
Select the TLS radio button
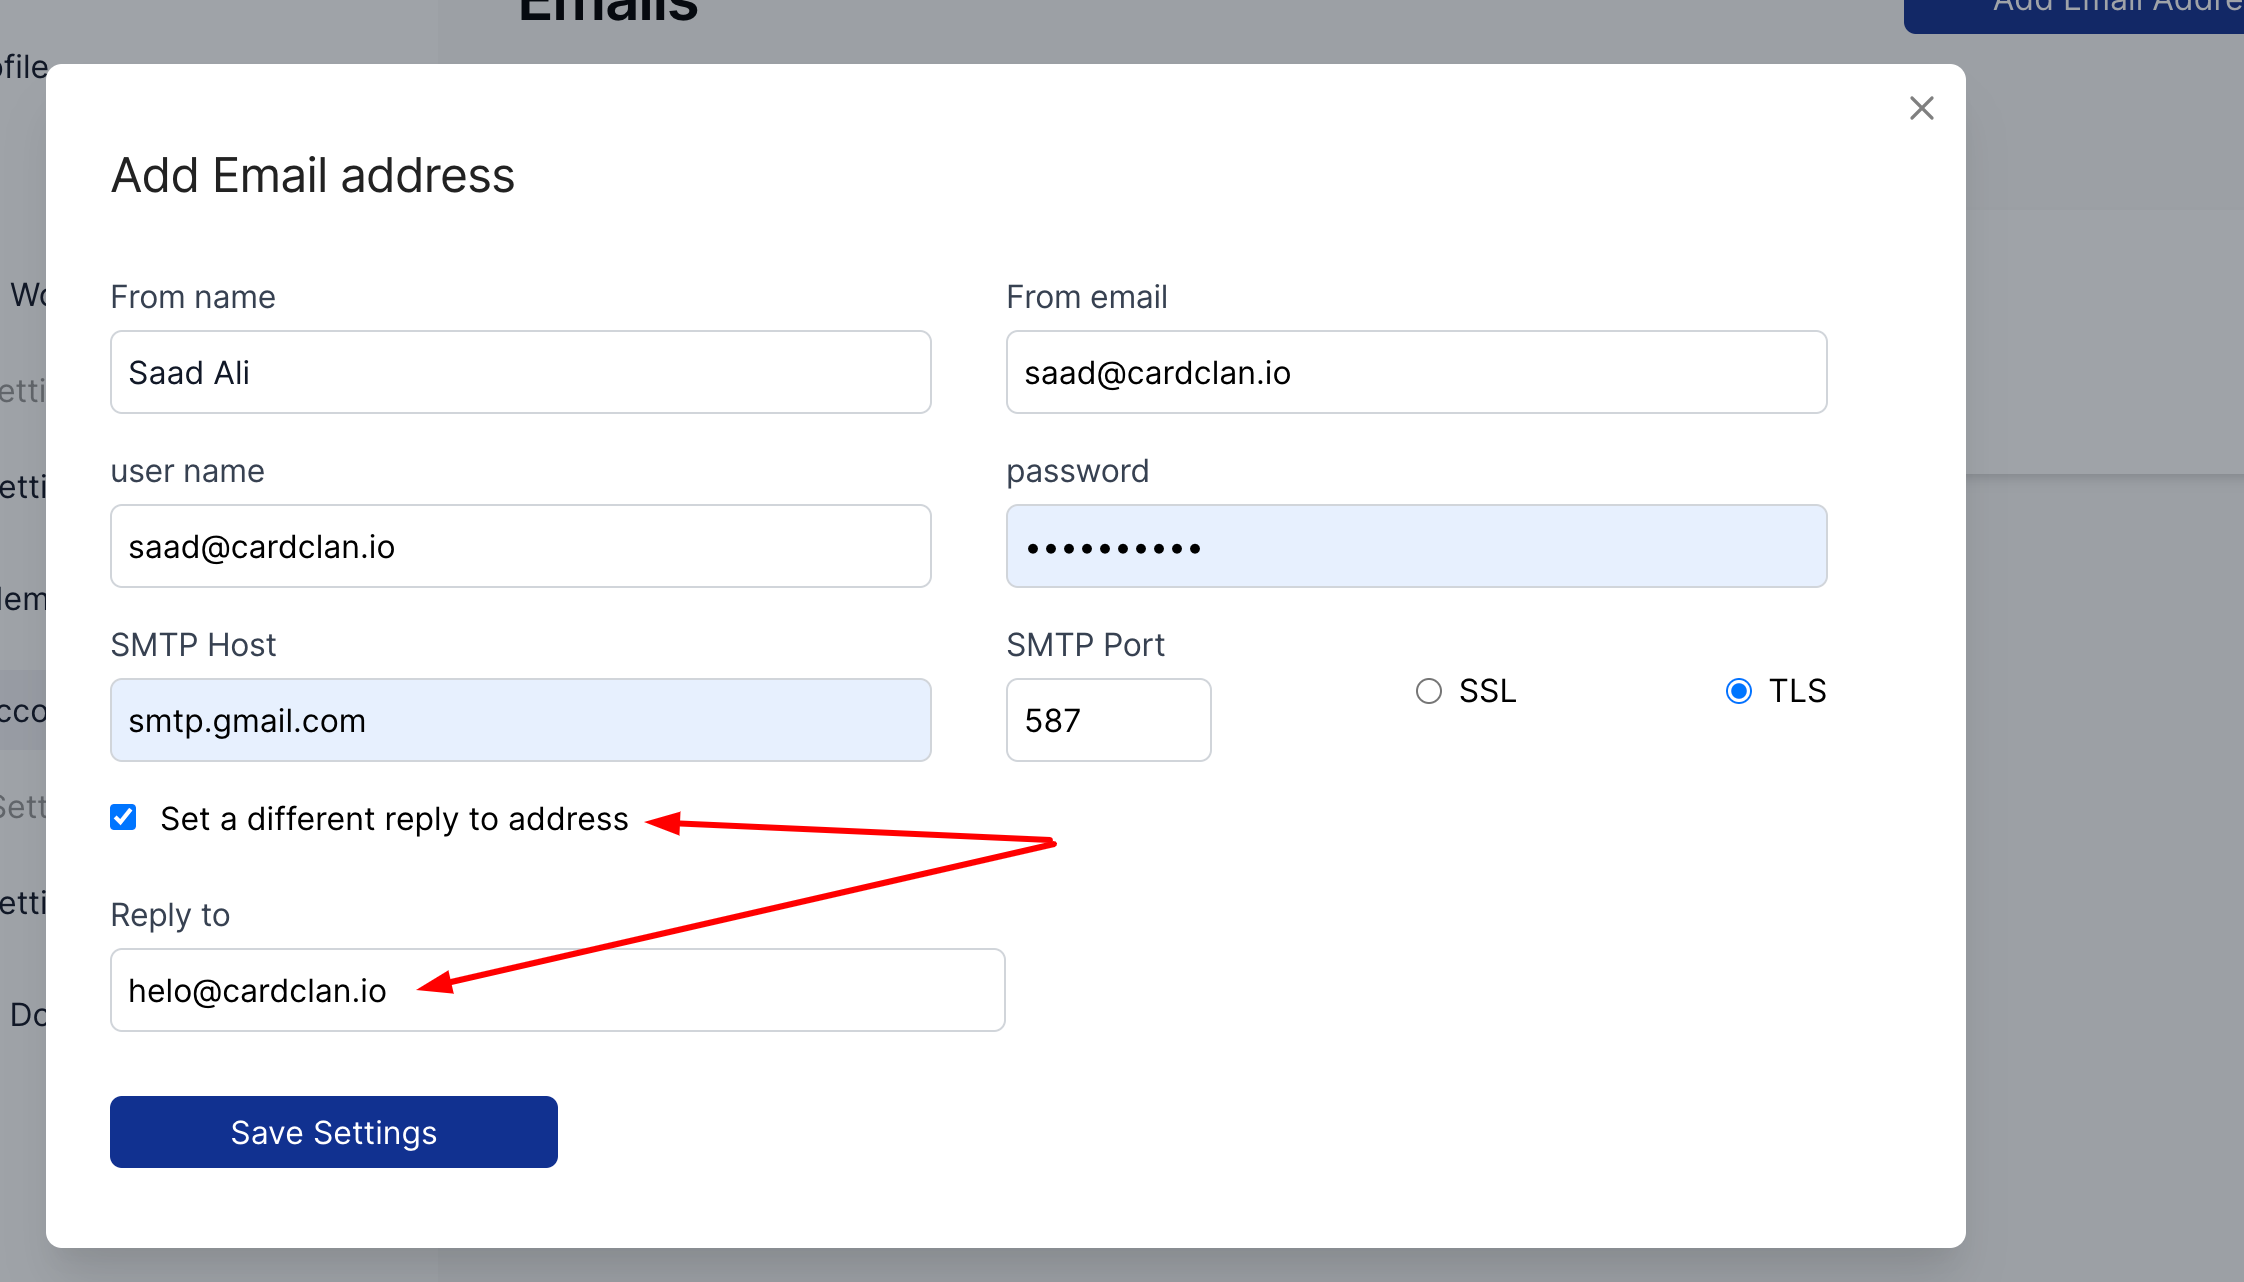1740,690
